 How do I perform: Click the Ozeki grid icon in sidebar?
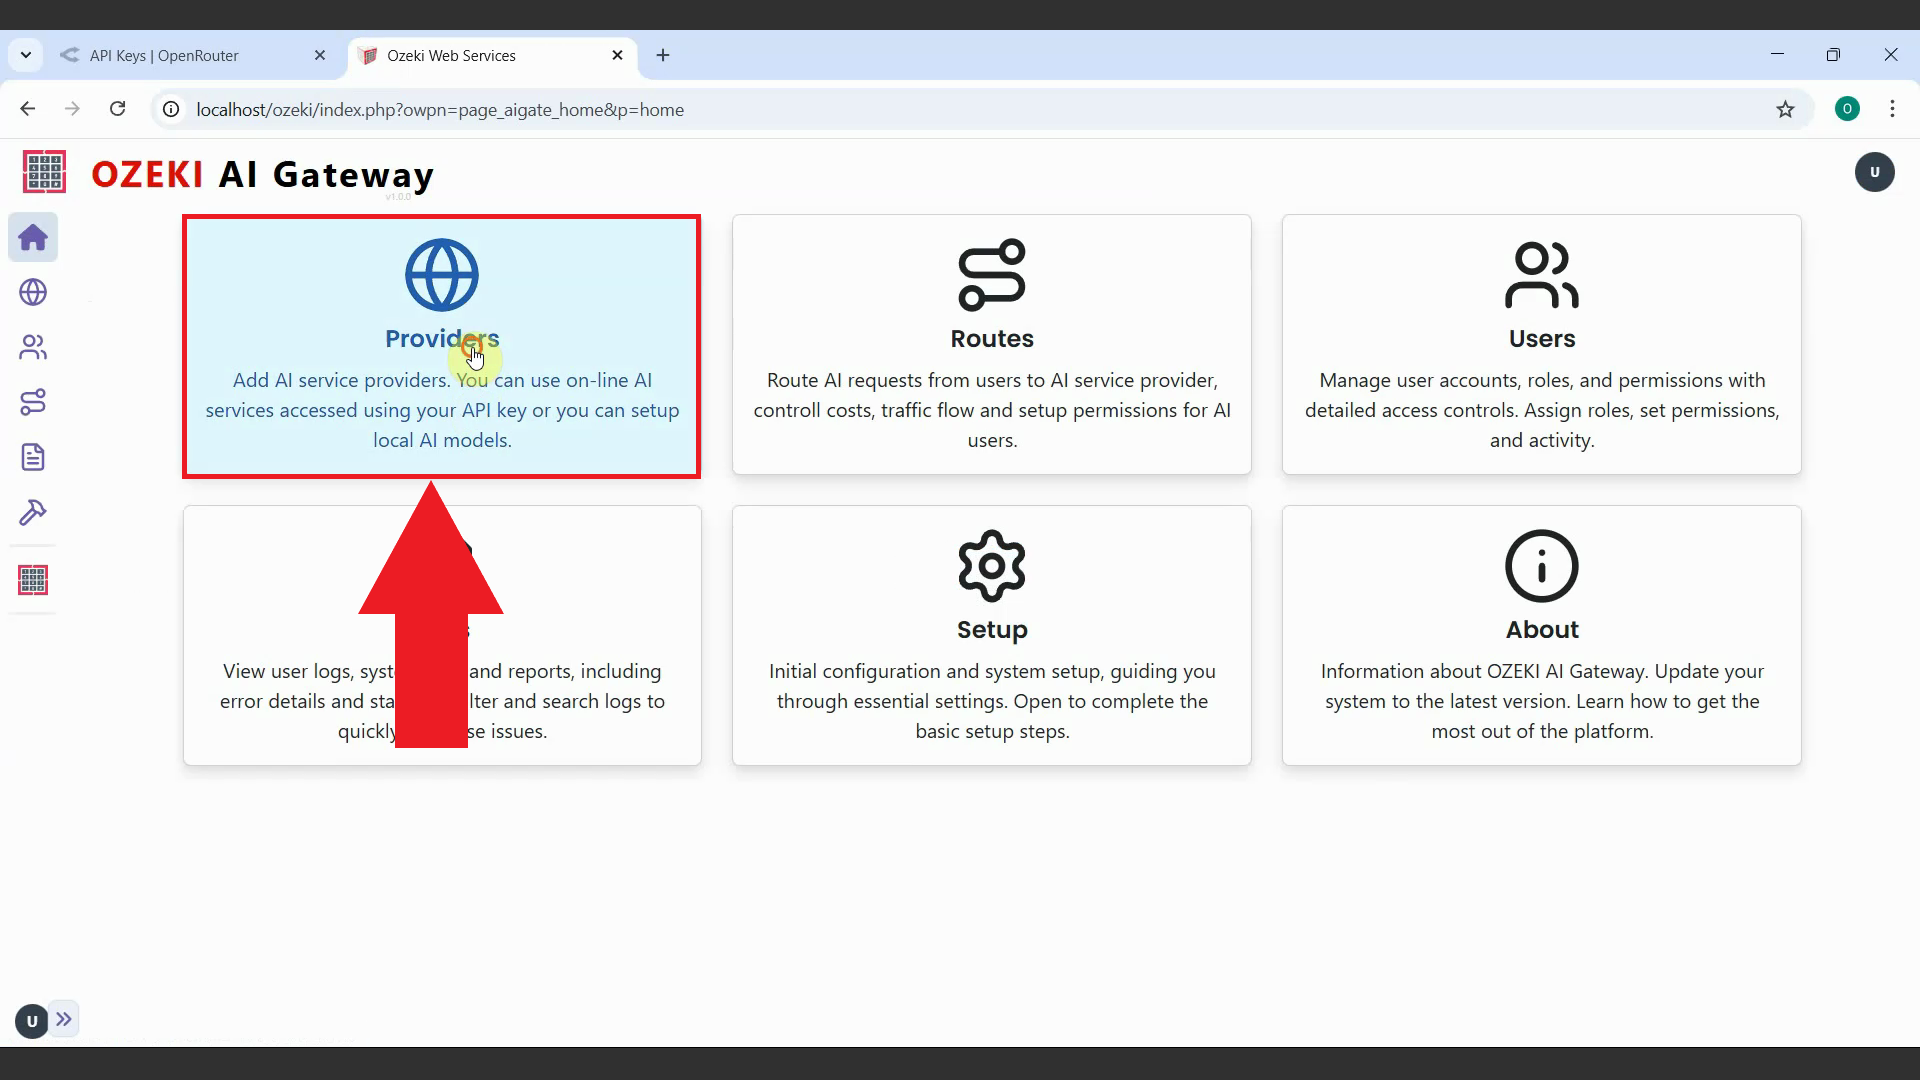pyautogui.click(x=33, y=580)
